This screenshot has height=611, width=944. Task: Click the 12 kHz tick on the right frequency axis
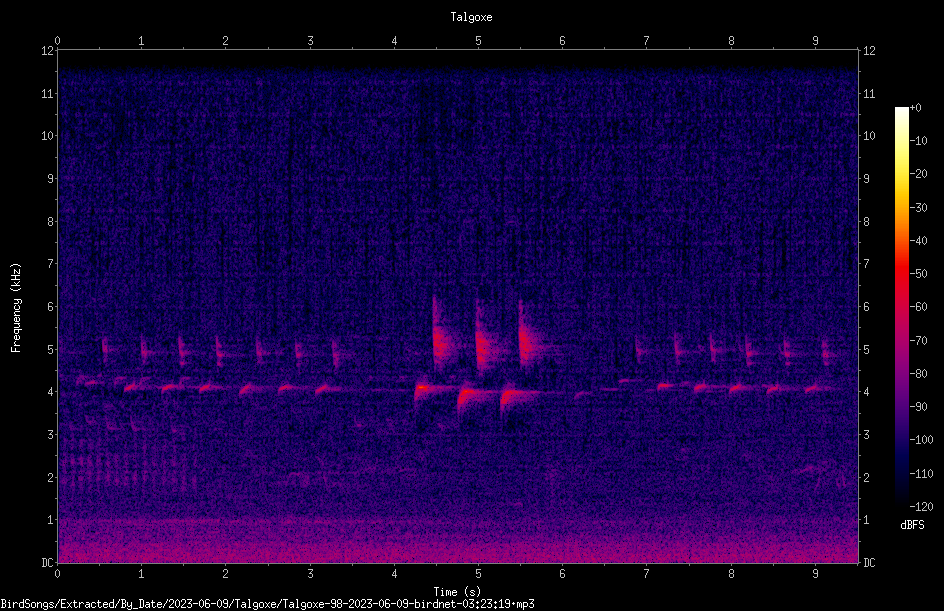click(x=869, y=51)
